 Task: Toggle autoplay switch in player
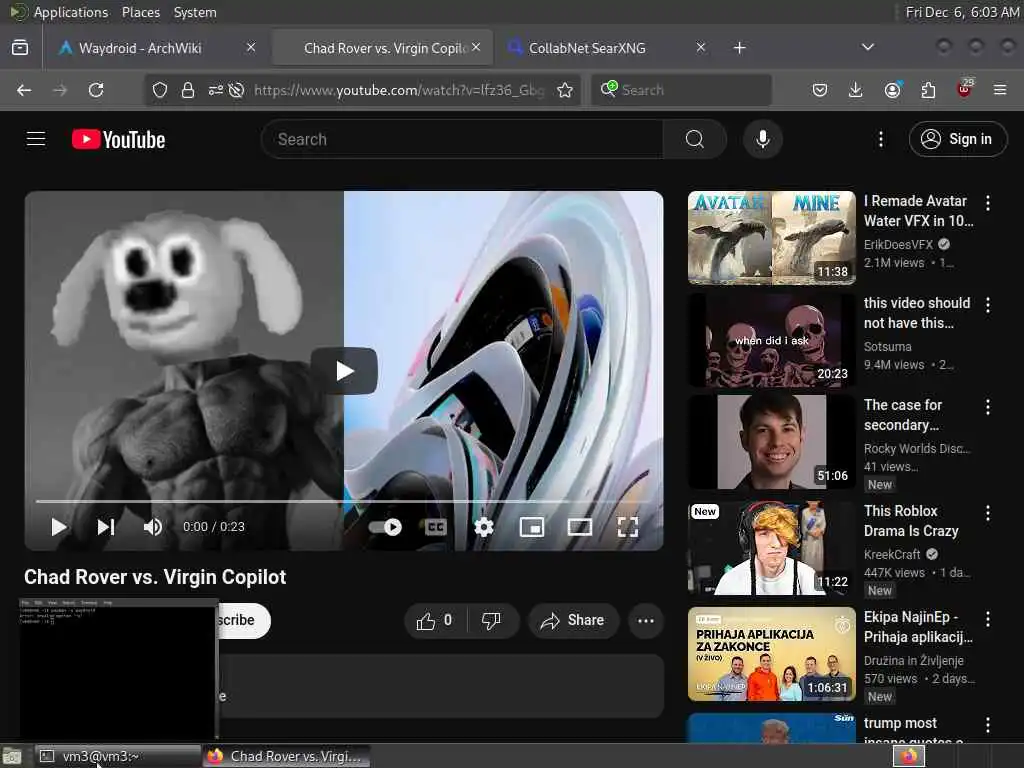(385, 527)
